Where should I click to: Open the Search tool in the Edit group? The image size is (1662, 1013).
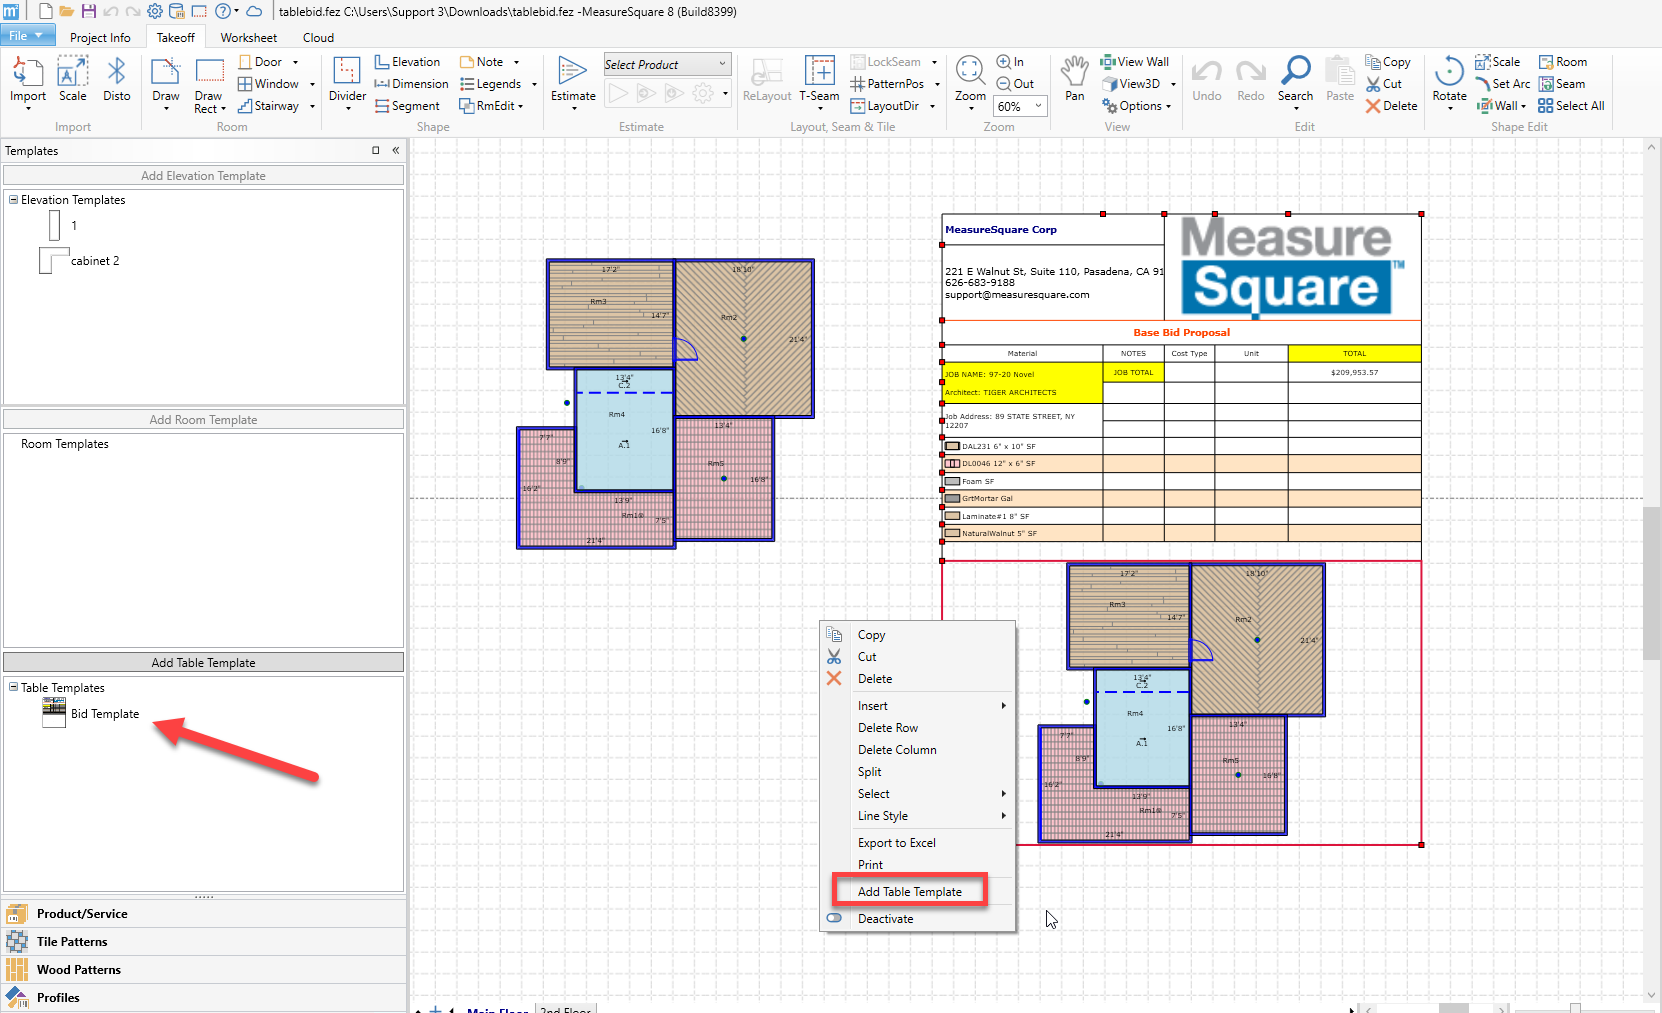tap(1295, 80)
